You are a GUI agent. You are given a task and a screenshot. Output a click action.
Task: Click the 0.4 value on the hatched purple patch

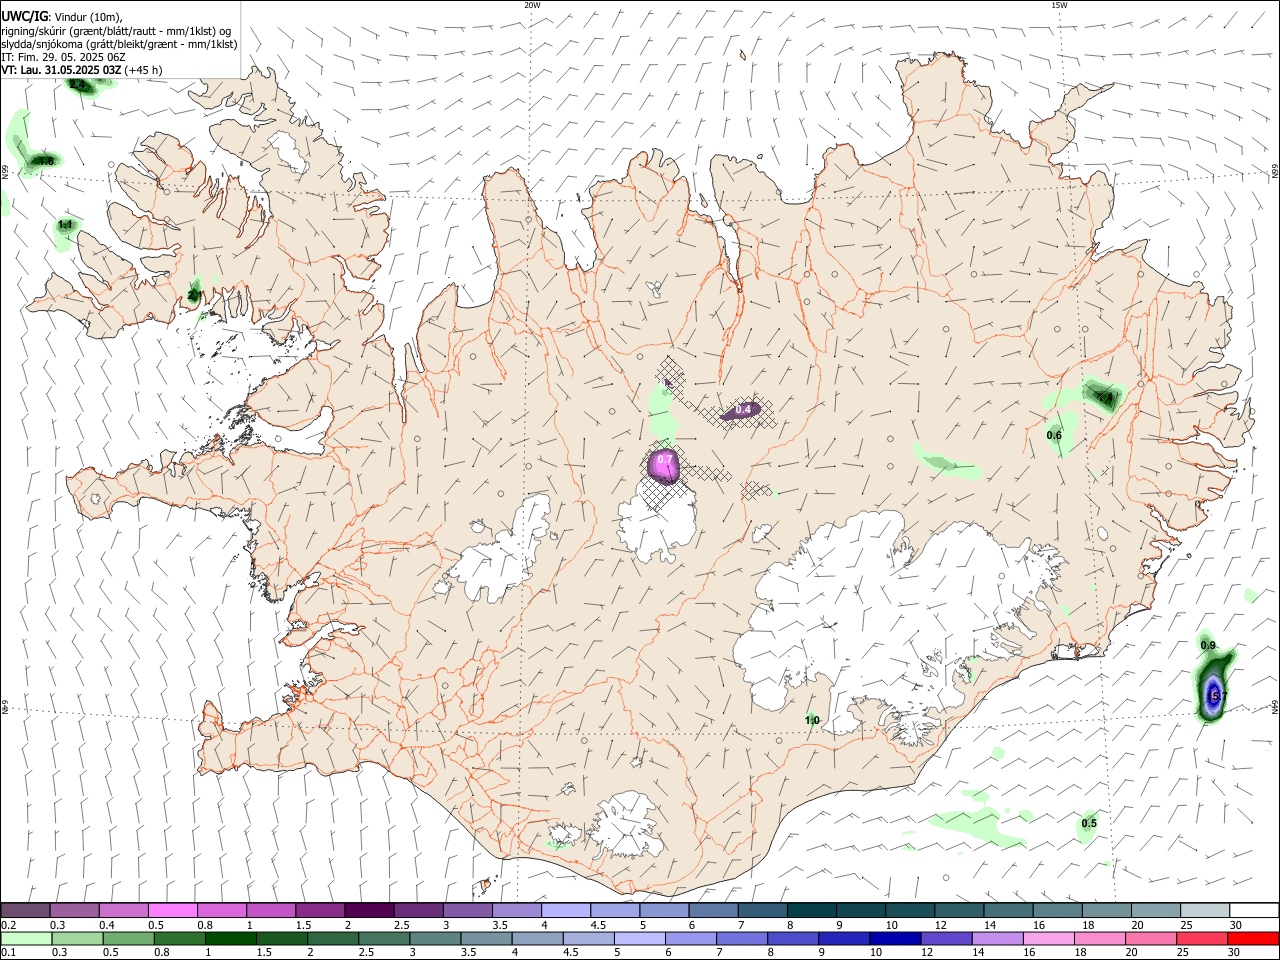pyautogui.click(x=743, y=410)
